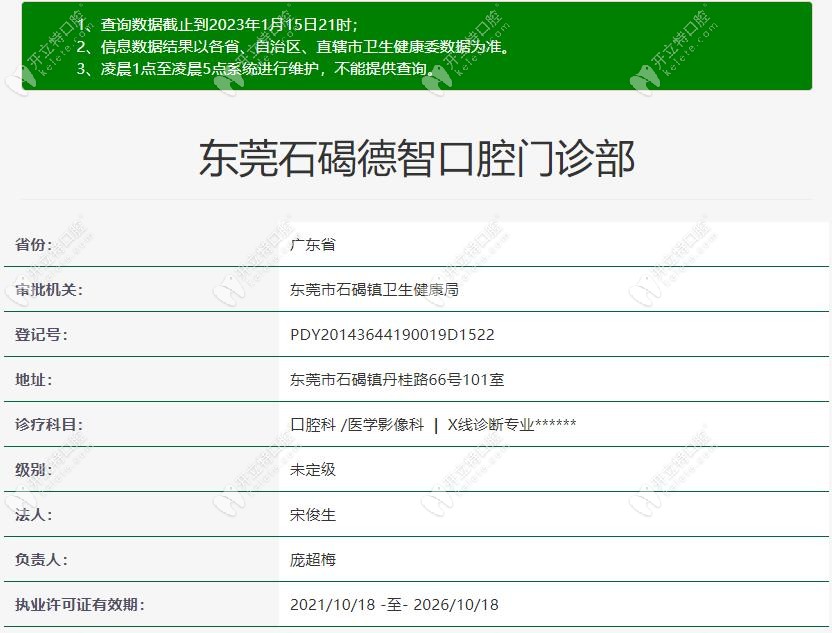Click the name 庞超梅
The image size is (832, 633).
coord(313,560)
